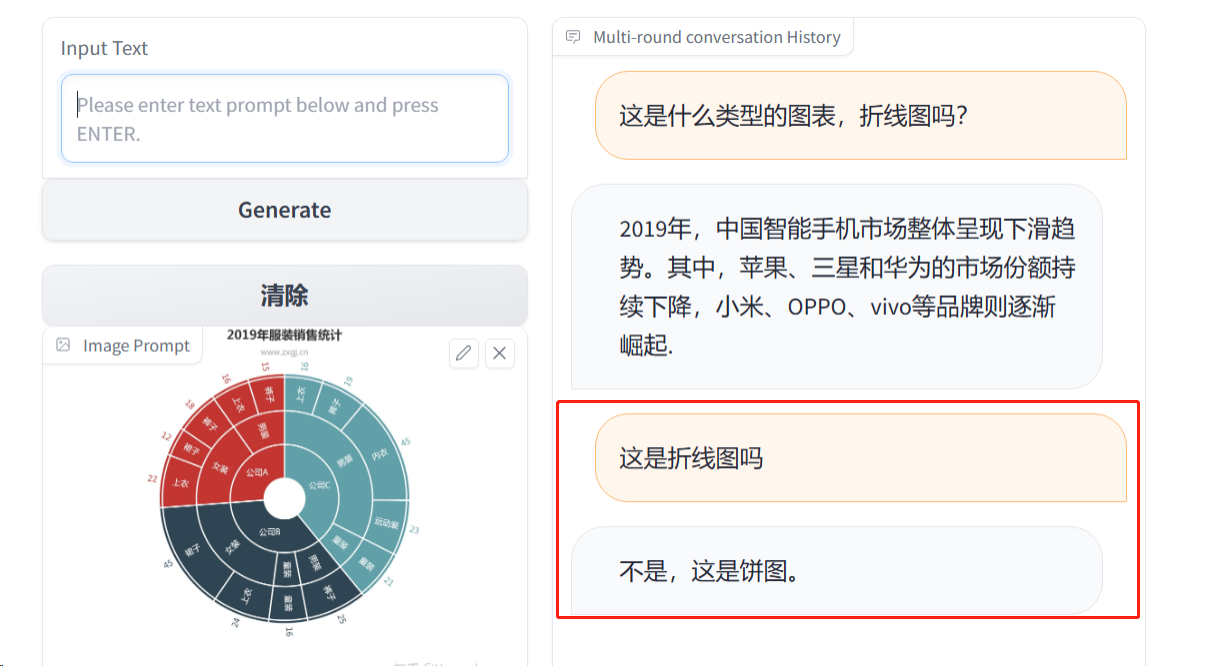
Task: Select the teal 公司C chart segment
Action: (320, 485)
